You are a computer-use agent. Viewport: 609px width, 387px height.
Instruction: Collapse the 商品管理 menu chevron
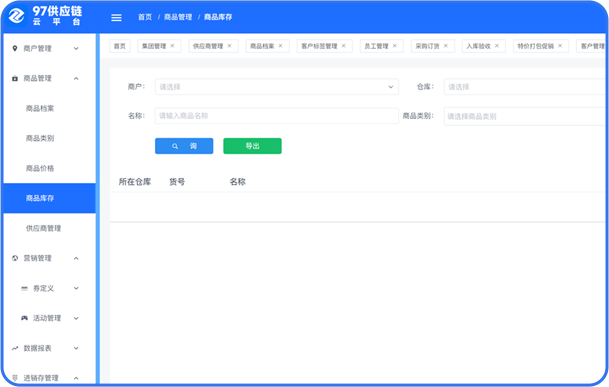click(76, 78)
